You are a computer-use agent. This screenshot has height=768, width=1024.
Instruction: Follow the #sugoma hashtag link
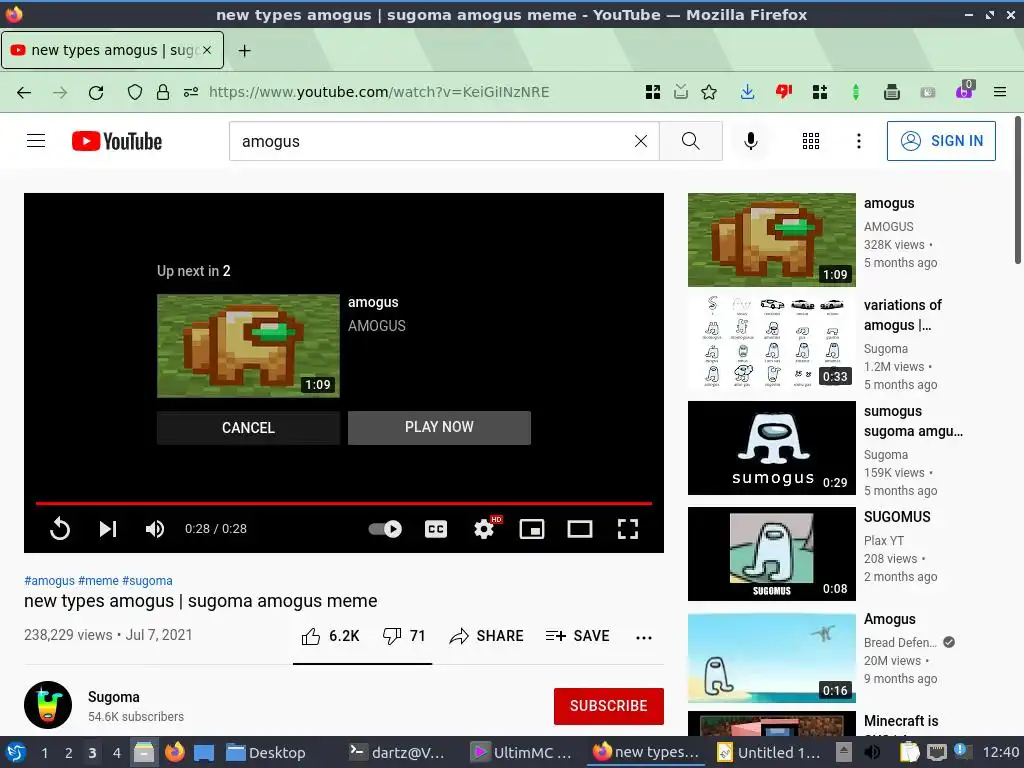pyautogui.click(x=148, y=581)
